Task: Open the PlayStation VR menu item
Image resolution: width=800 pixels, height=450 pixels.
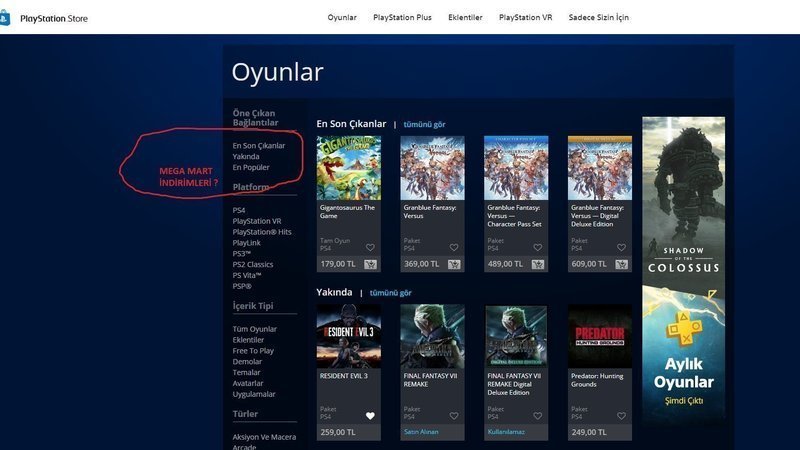Action: coord(526,17)
